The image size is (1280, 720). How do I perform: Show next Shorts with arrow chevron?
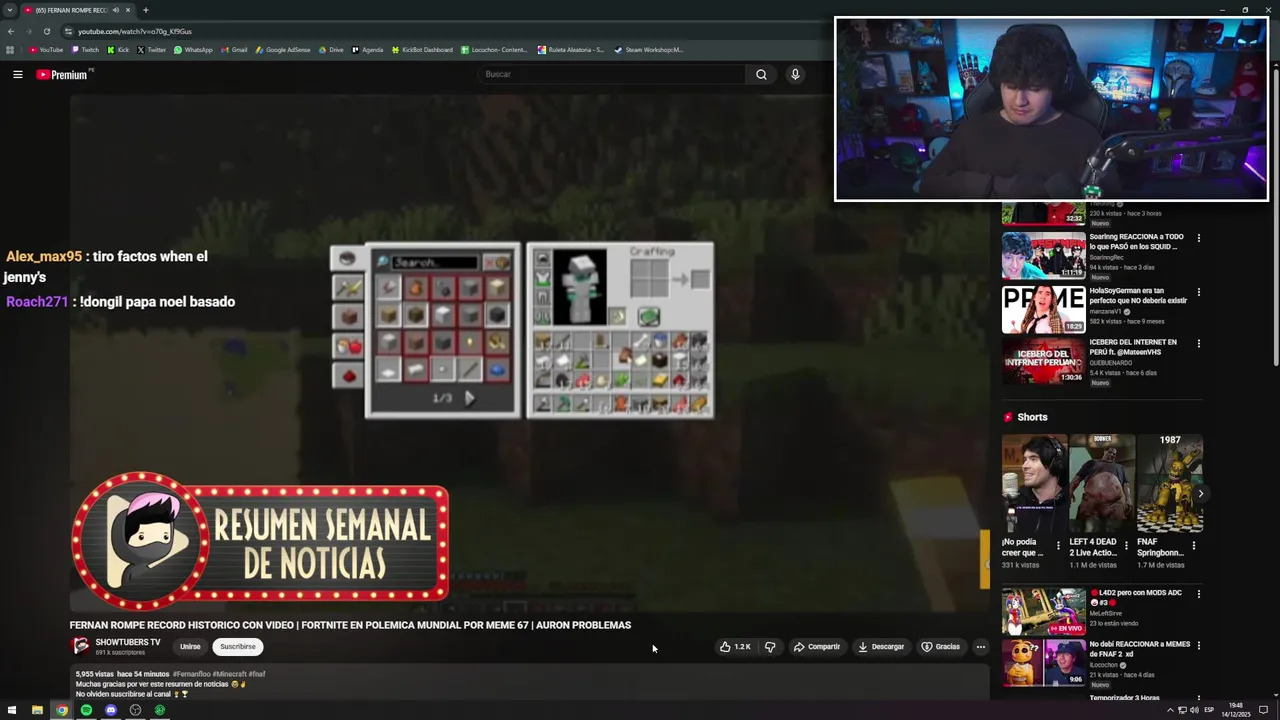(x=1200, y=493)
